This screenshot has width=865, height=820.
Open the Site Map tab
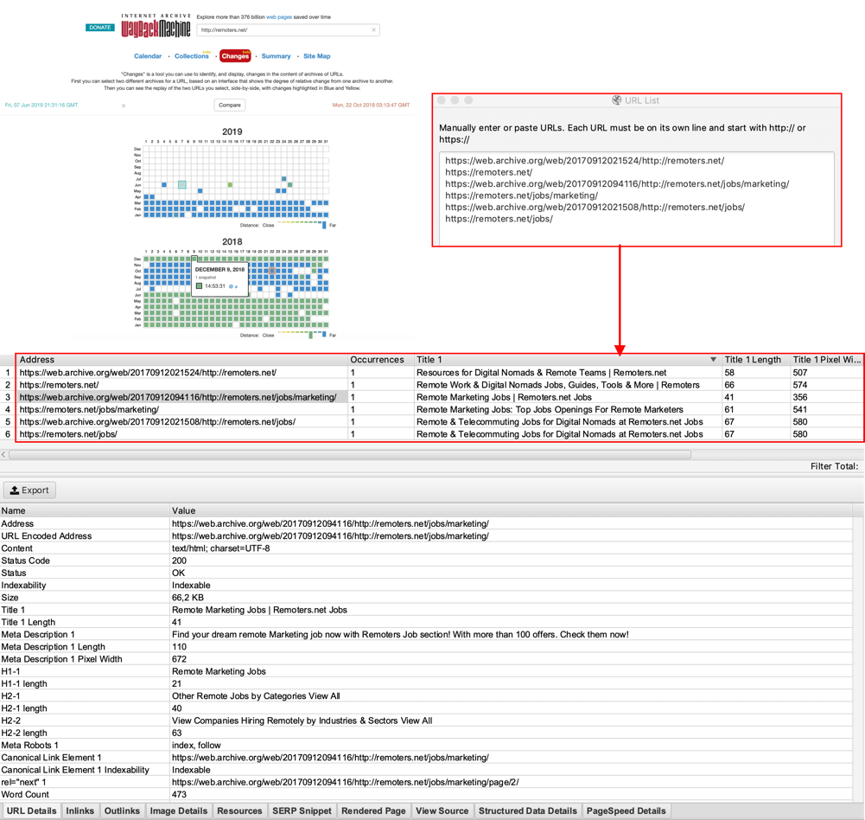[x=317, y=57]
